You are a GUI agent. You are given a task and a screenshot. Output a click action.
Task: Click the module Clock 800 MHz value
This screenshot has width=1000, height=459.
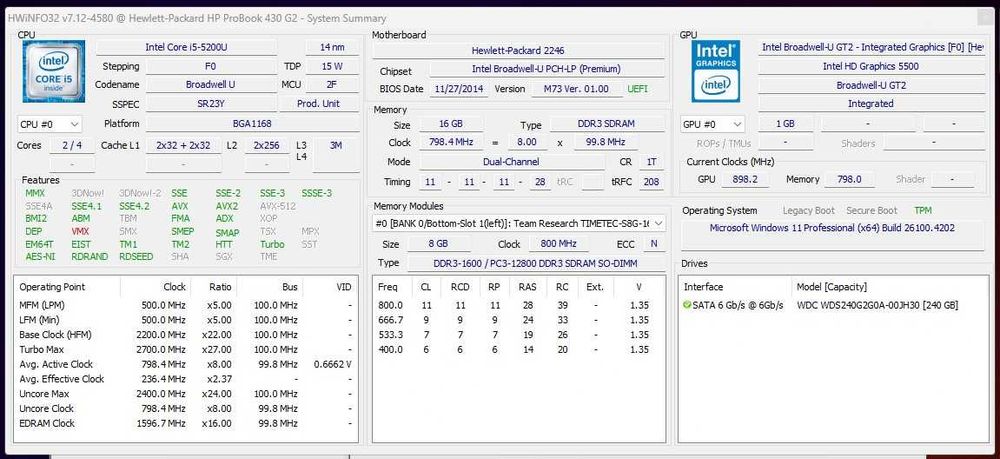click(558, 244)
